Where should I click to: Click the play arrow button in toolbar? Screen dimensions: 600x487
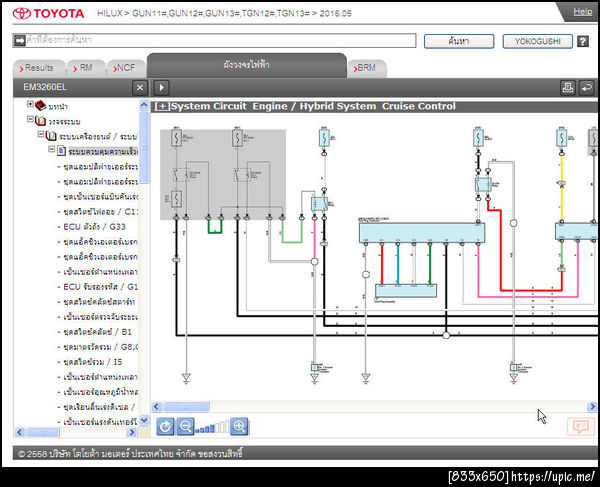click(x=161, y=88)
